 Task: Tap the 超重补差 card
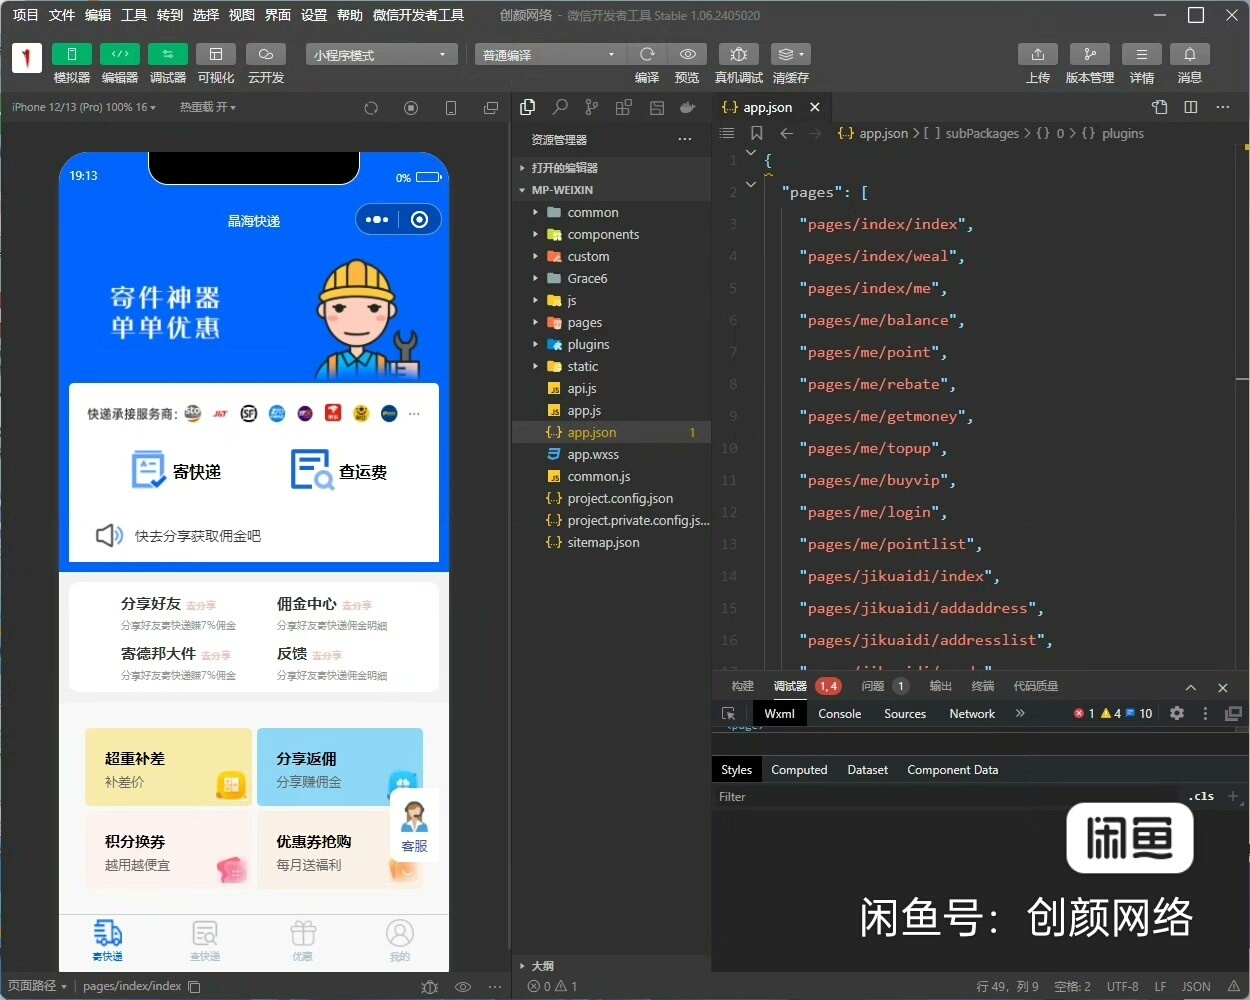[x=168, y=767]
